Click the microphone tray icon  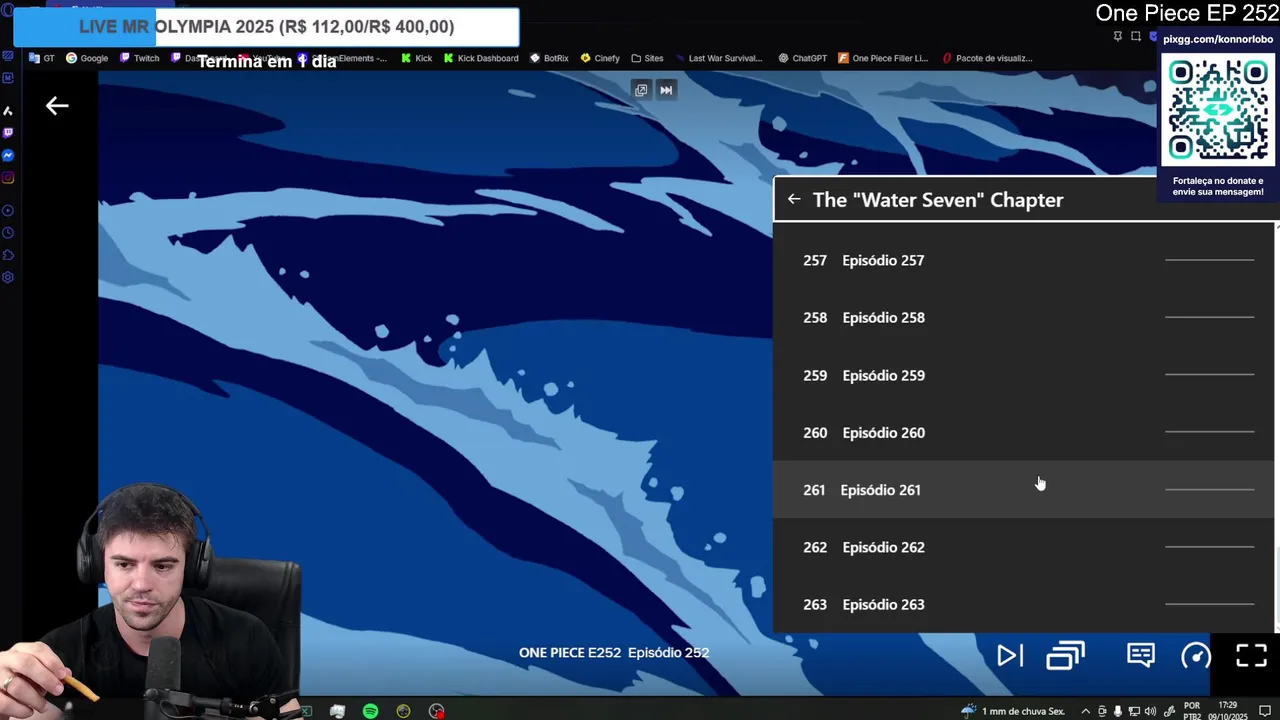pos(1118,711)
